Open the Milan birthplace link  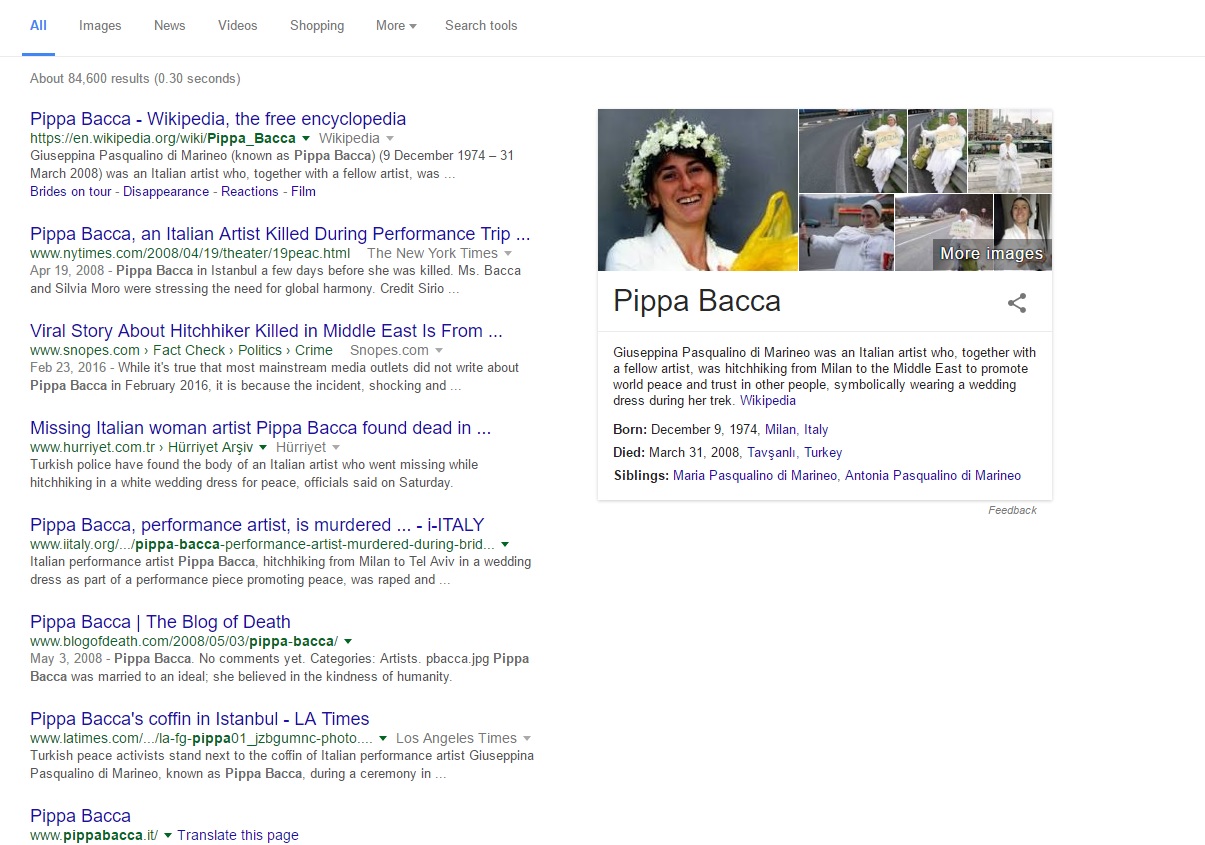pyautogui.click(x=780, y=430)
